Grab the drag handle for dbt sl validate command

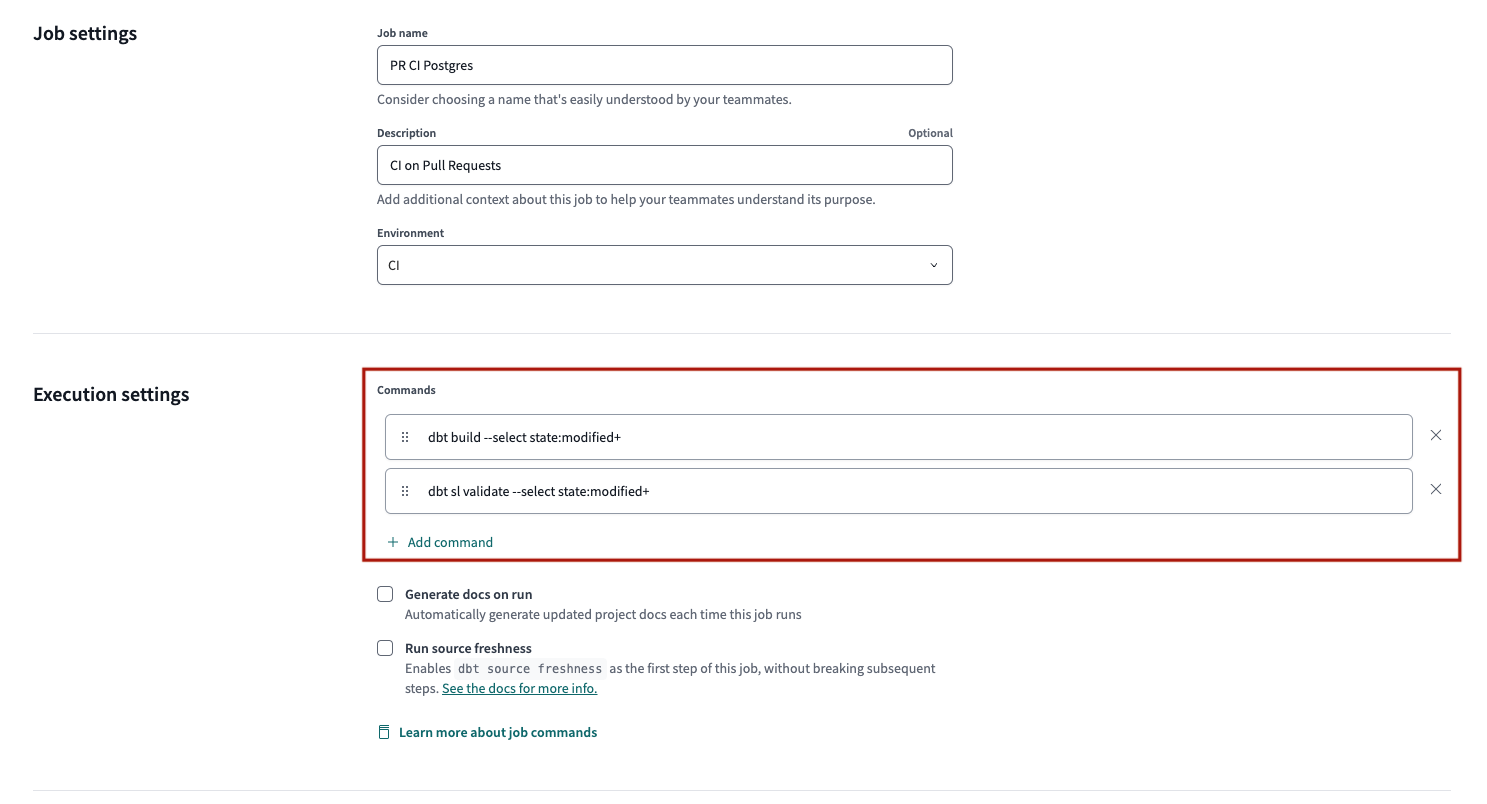pos(405,491)
